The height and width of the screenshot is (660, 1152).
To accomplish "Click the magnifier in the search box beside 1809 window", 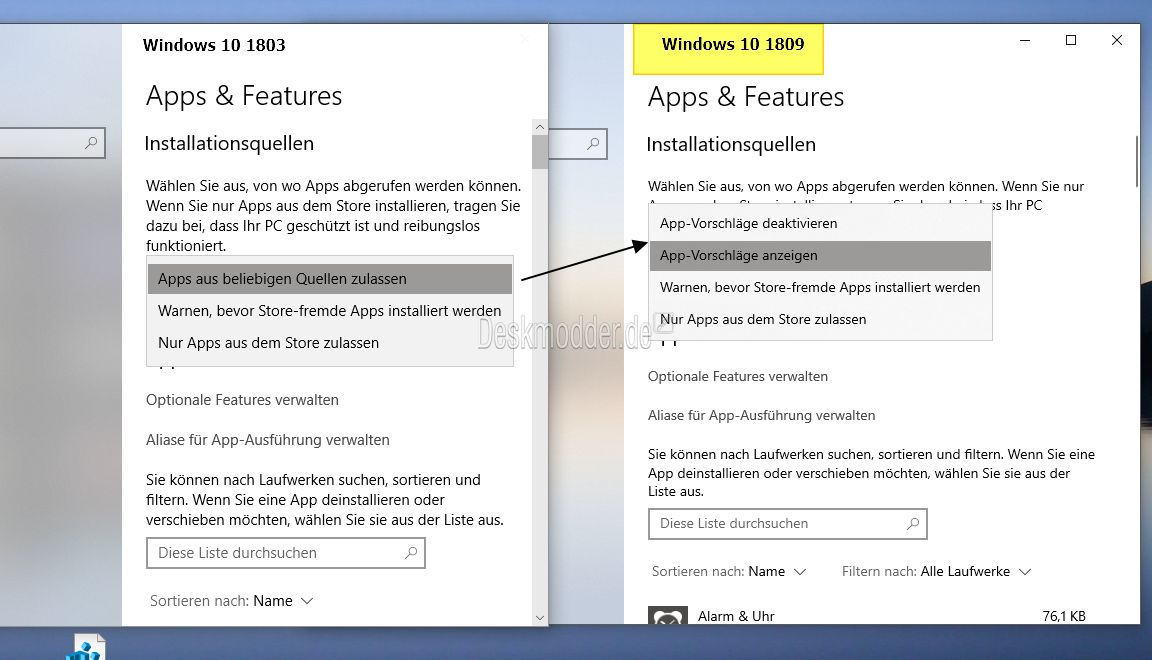I will click(593, 144).
